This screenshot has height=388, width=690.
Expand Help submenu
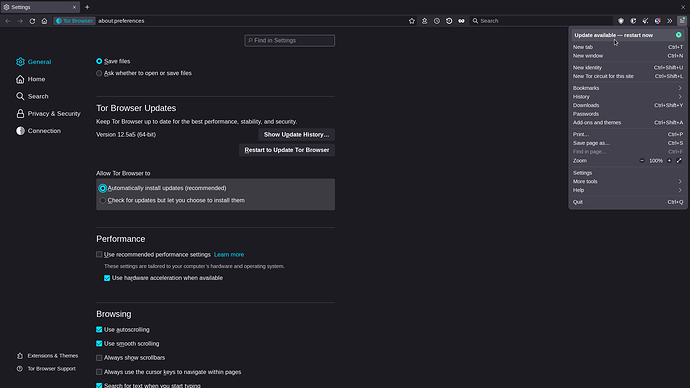[628, 190]
